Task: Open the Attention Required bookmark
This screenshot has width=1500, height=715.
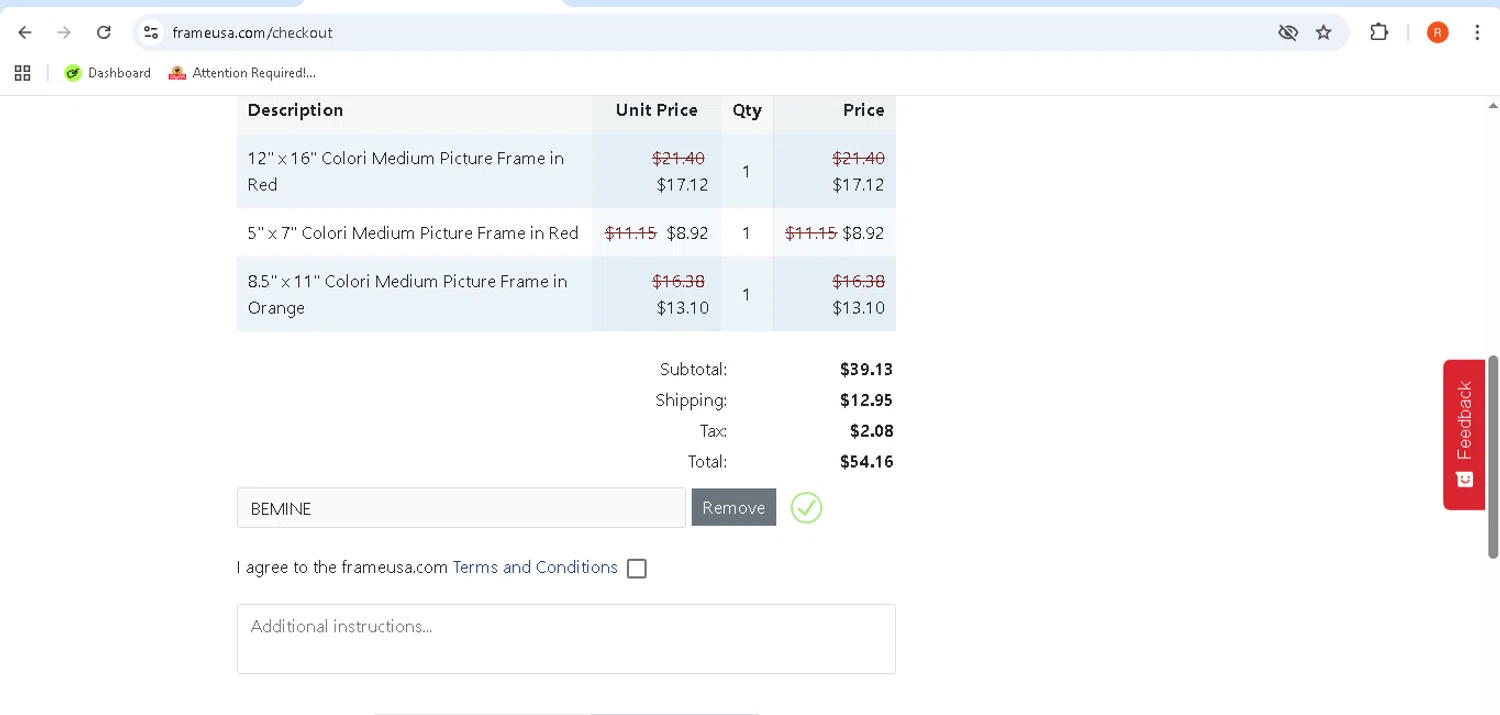Action: coord(242,73)
